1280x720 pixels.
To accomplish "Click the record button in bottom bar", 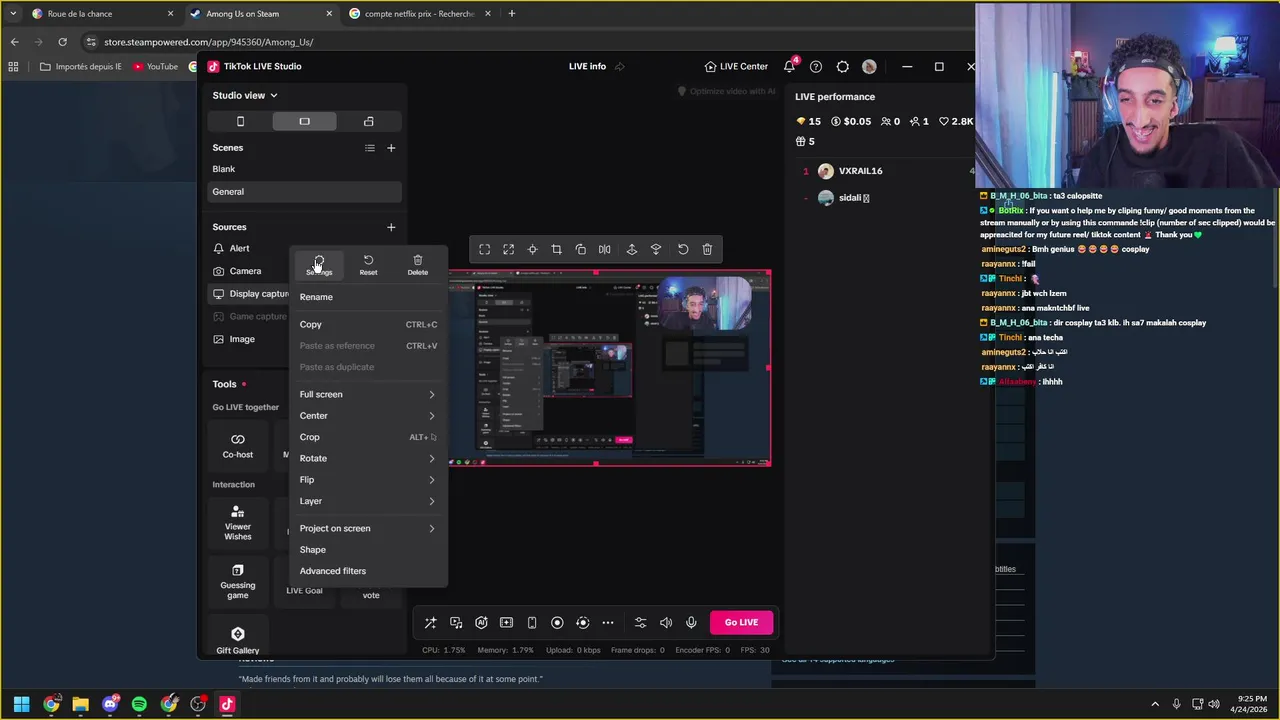I will [x=557, y=623].
